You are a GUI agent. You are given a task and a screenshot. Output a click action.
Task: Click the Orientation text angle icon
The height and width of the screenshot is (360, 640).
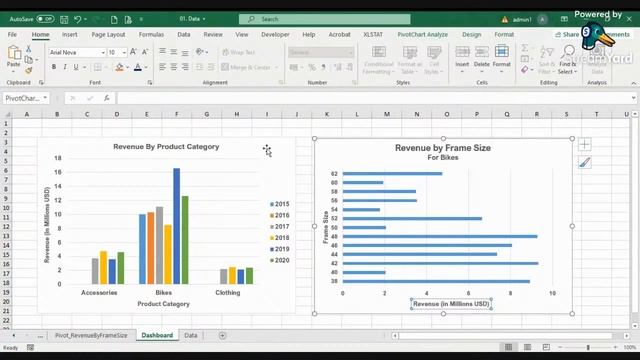200,52
